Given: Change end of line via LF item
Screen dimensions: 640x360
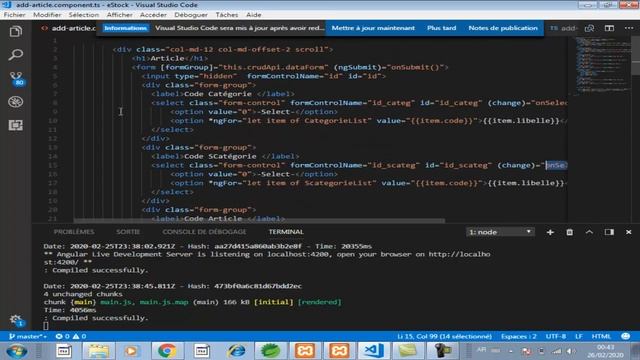Looking at the screenshot, I should (x=578, y=336).
